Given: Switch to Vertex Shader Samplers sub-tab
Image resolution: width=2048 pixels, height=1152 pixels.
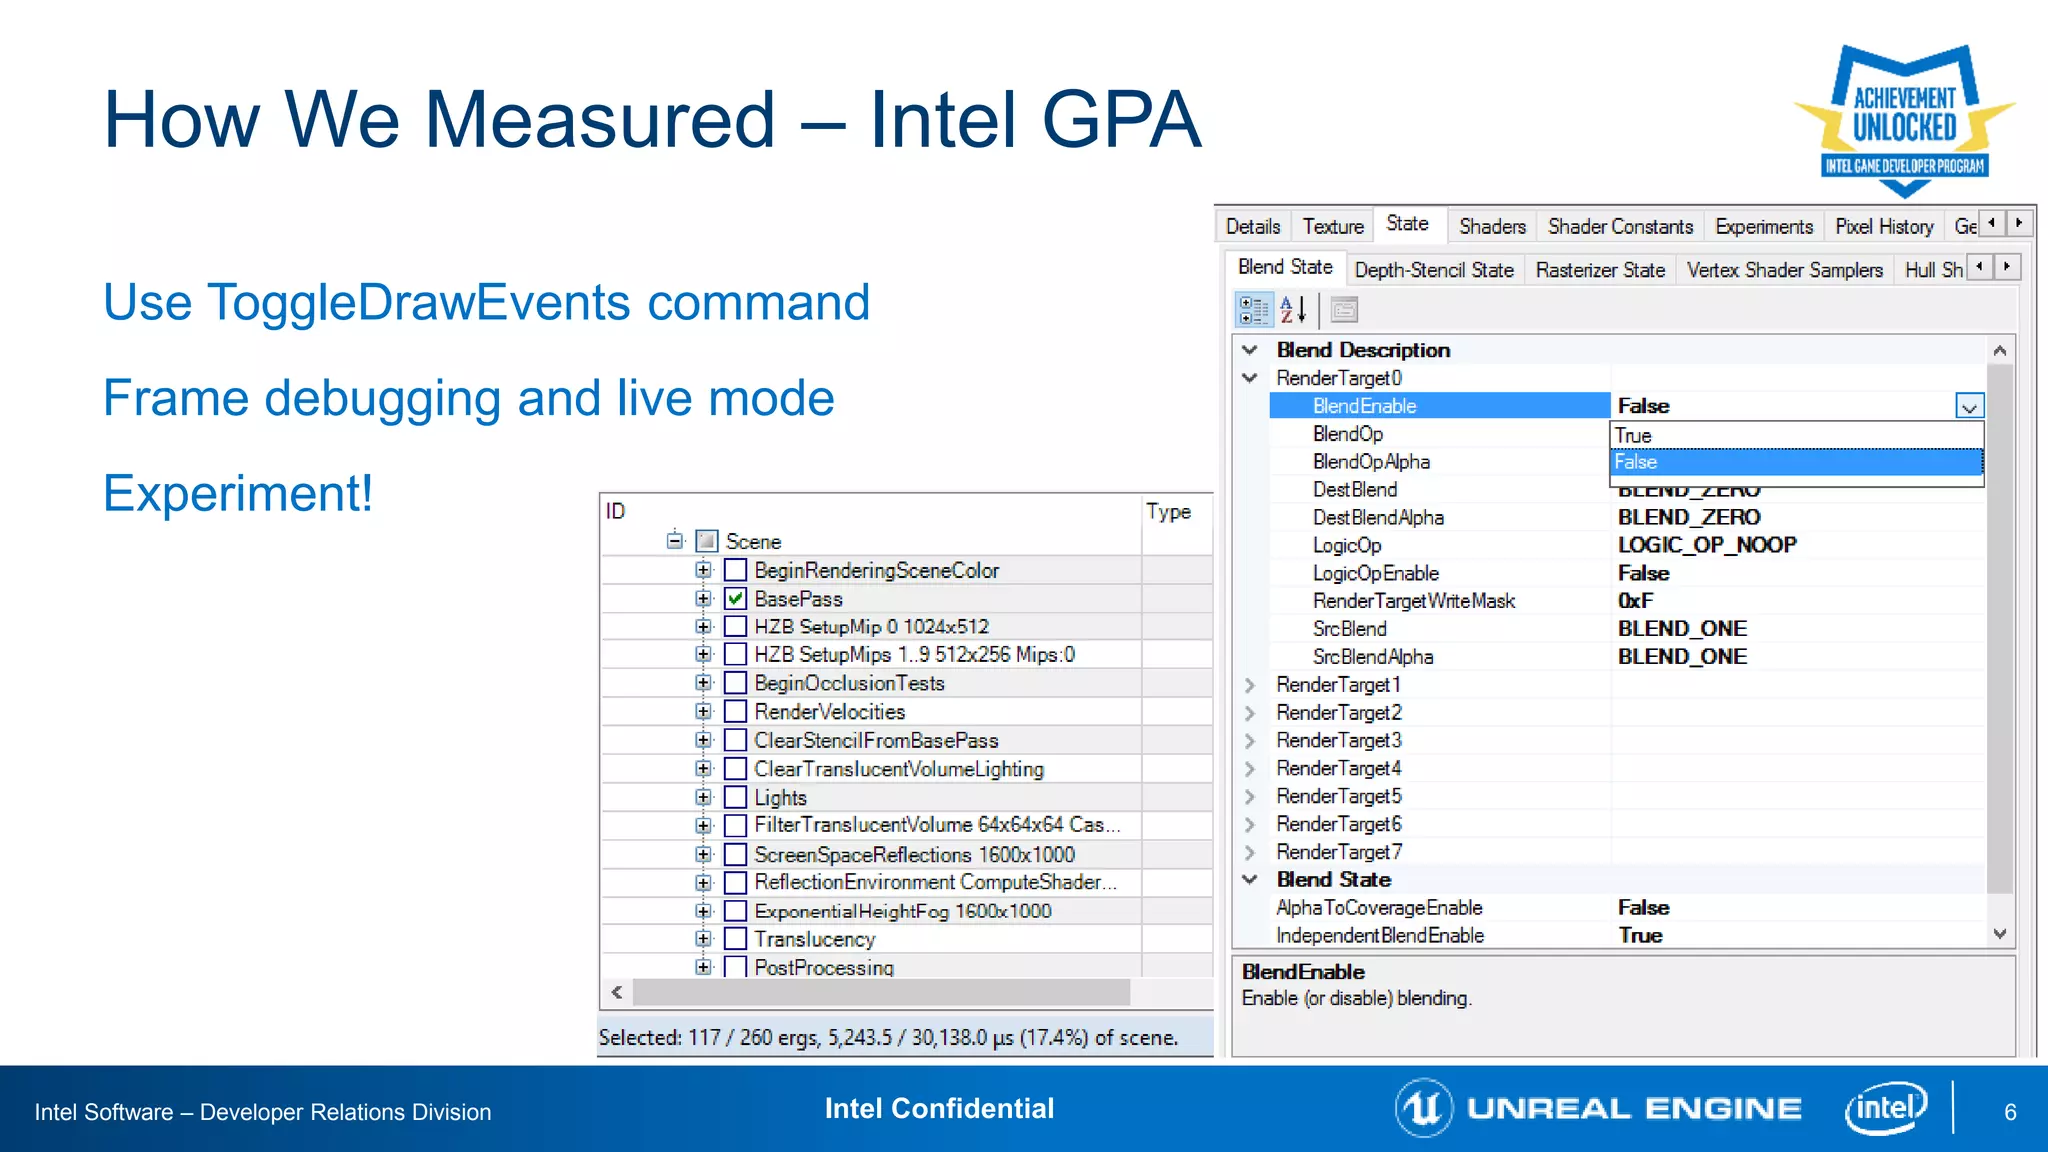Looking at the screenshot, I should pos(1785,270).
